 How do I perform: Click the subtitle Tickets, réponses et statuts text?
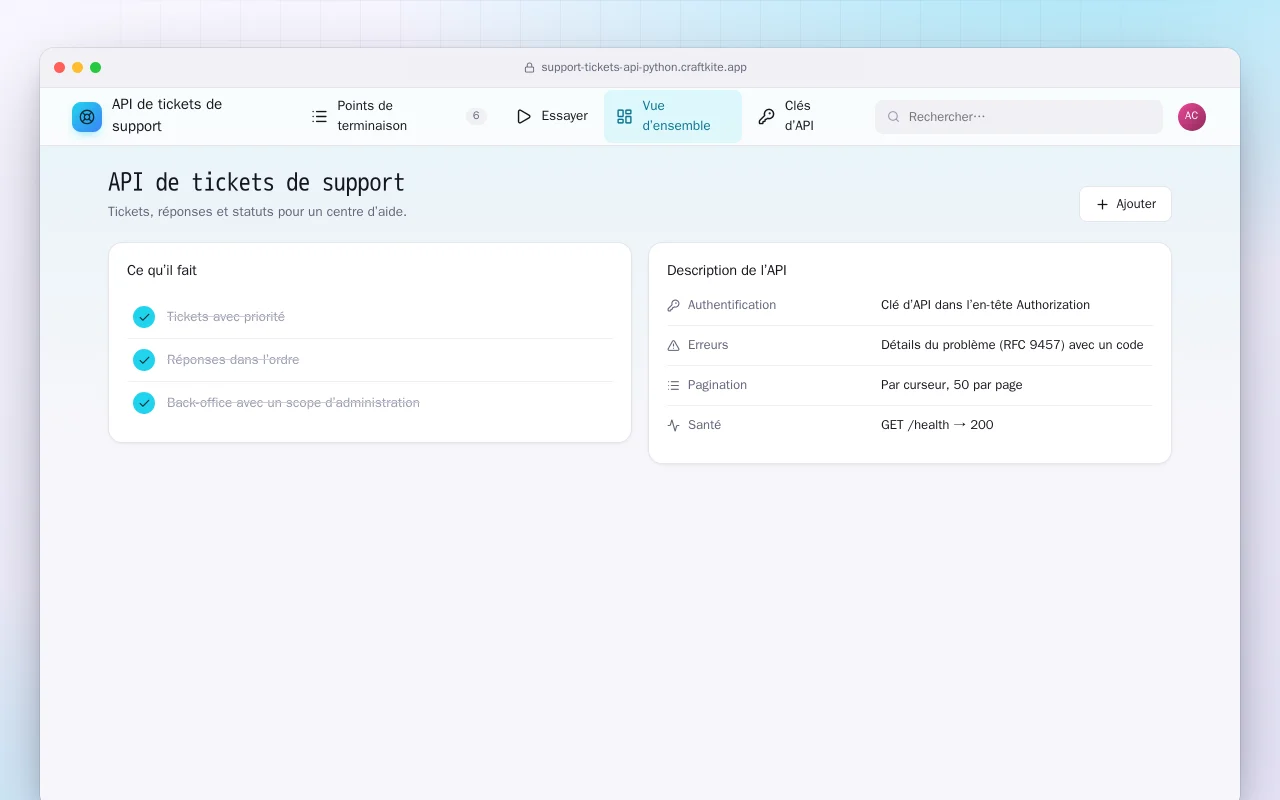[x=257, y=212]
